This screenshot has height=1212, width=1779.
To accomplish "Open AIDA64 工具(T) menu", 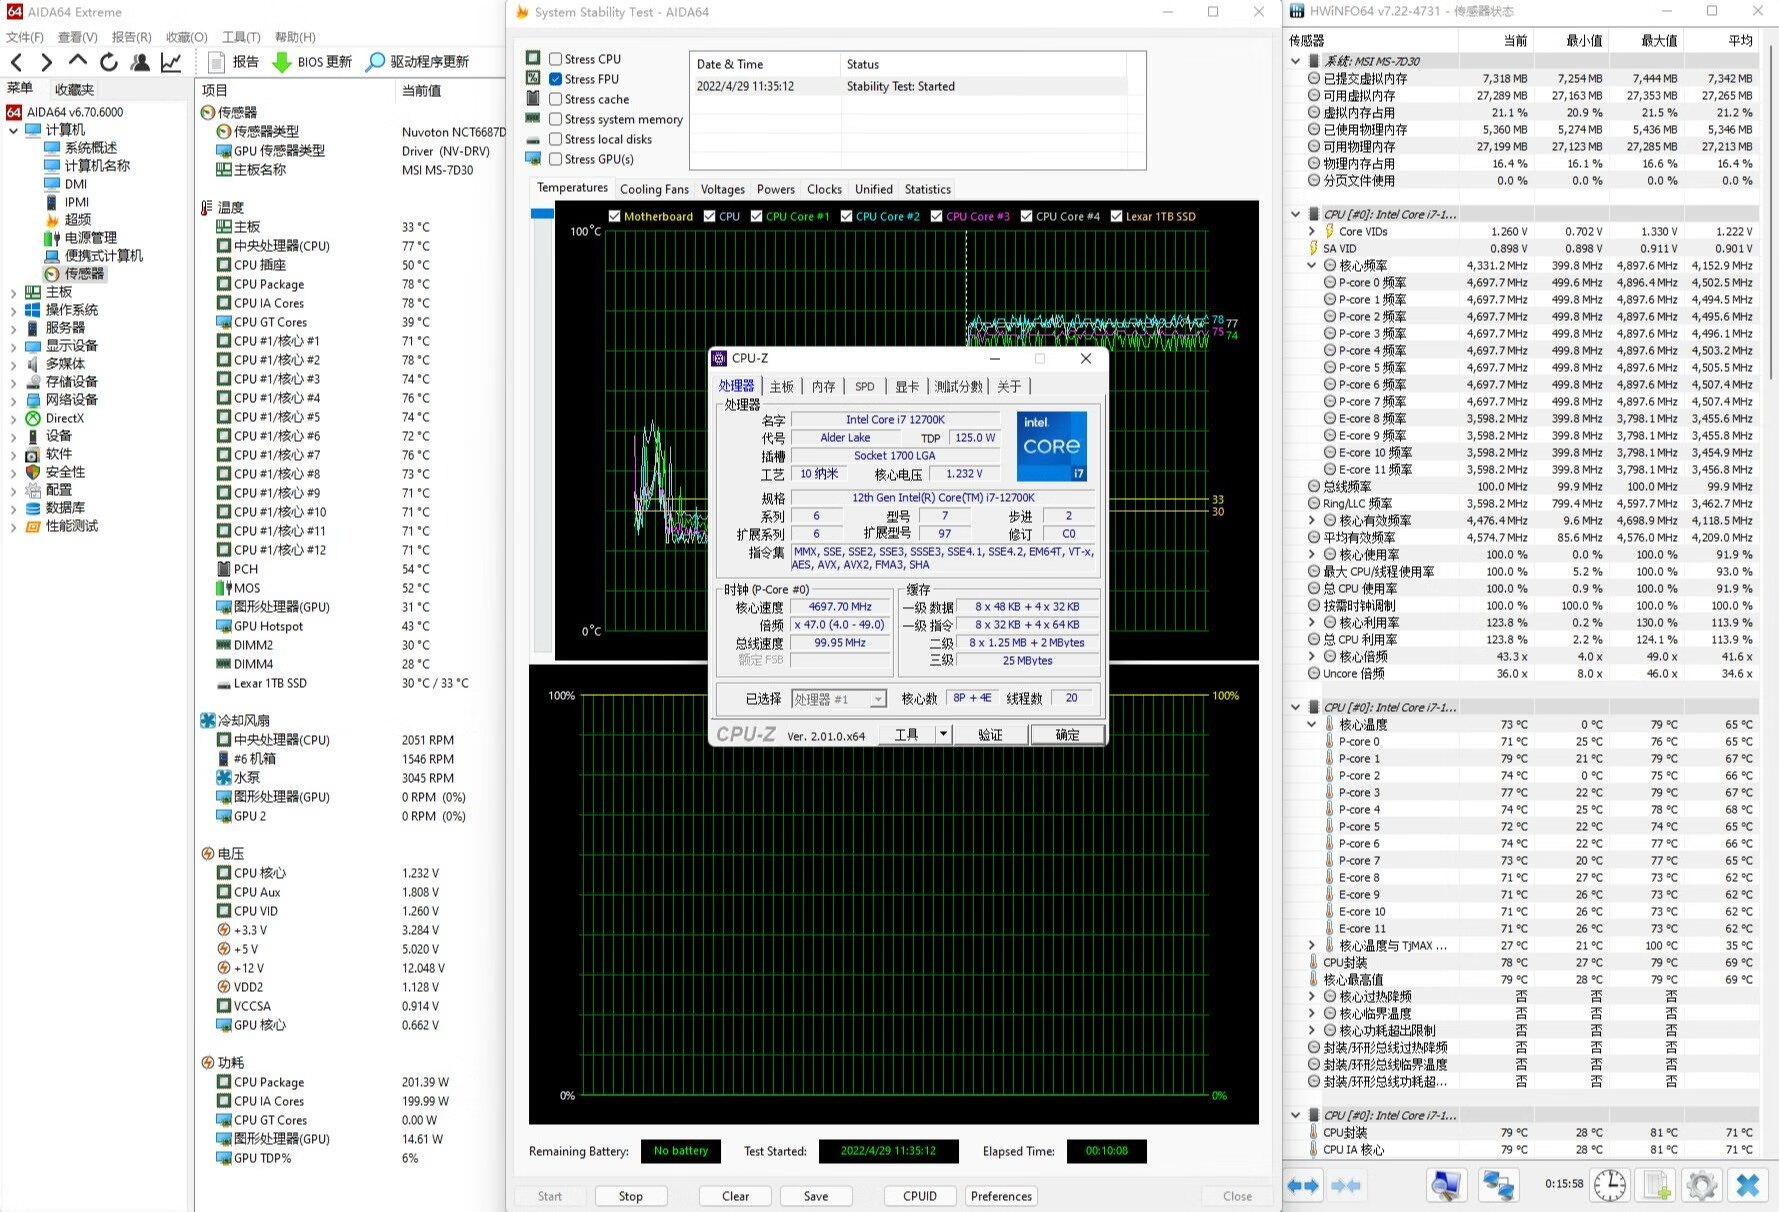I will (x=241, y=37).
